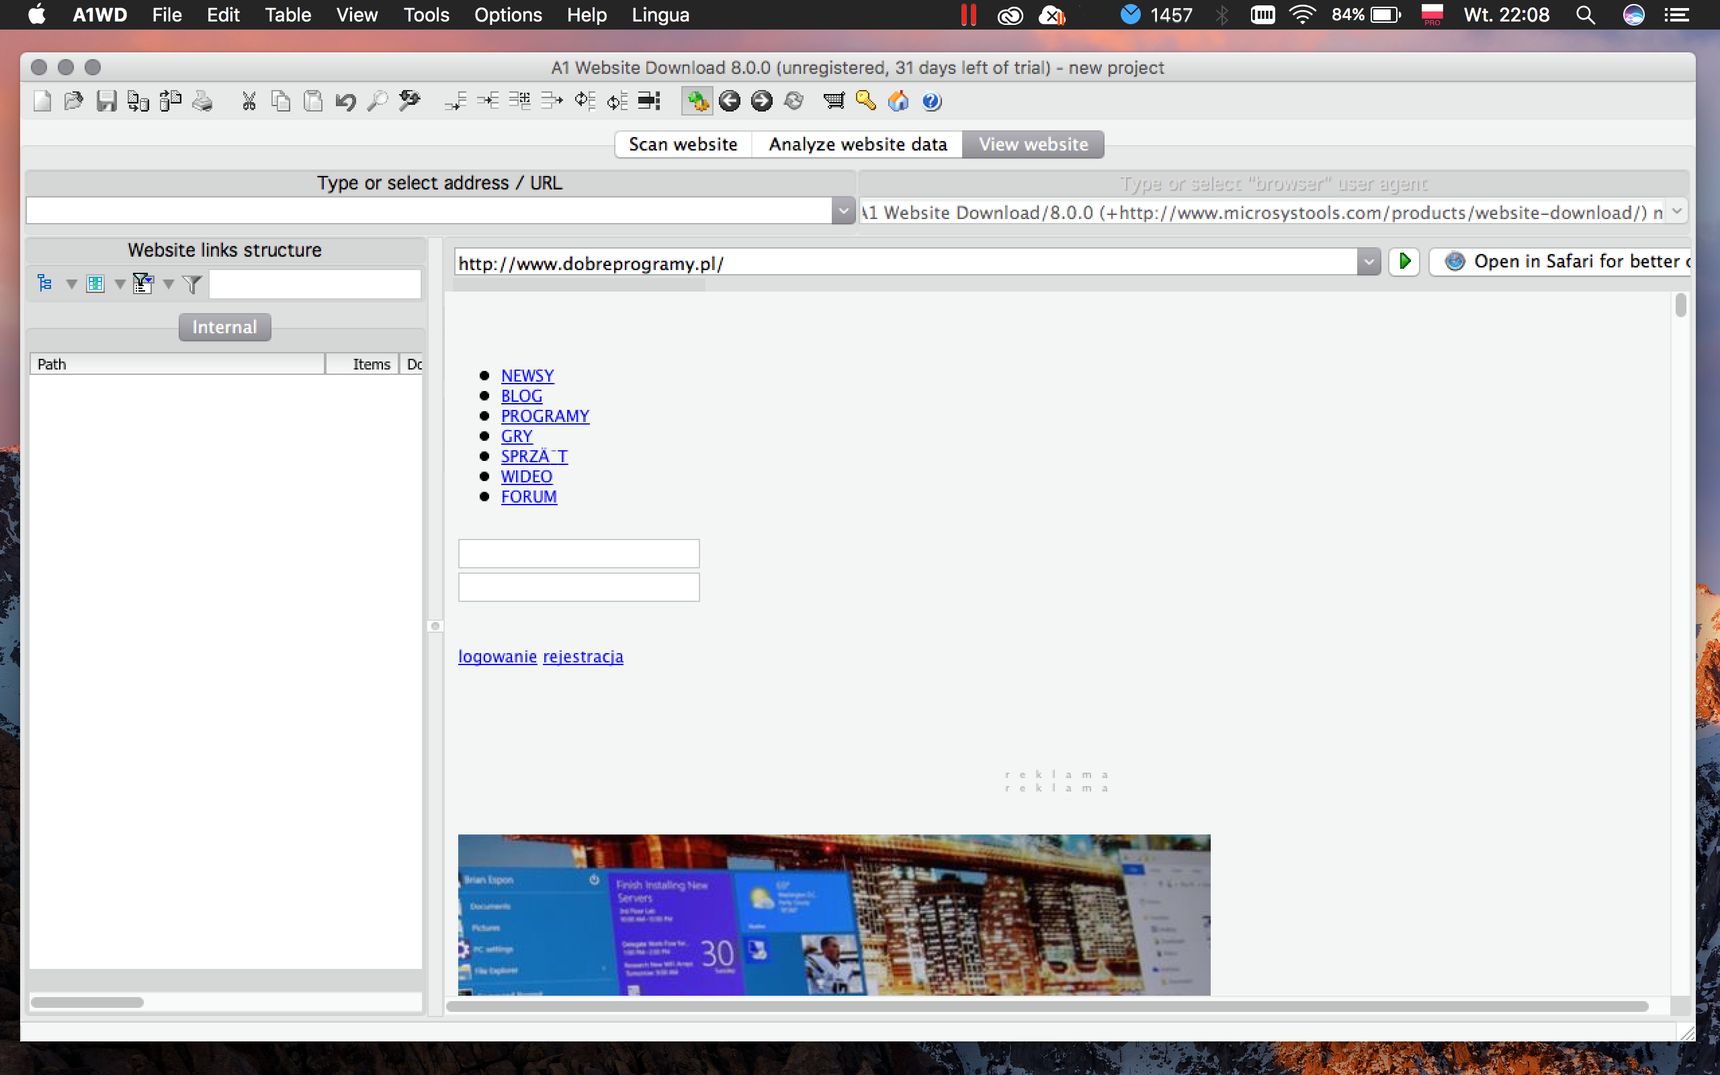The height and width of the screenshot is (1075, 1720).
Task: Open the Lingua menu
Action: [x=660, y=15]
